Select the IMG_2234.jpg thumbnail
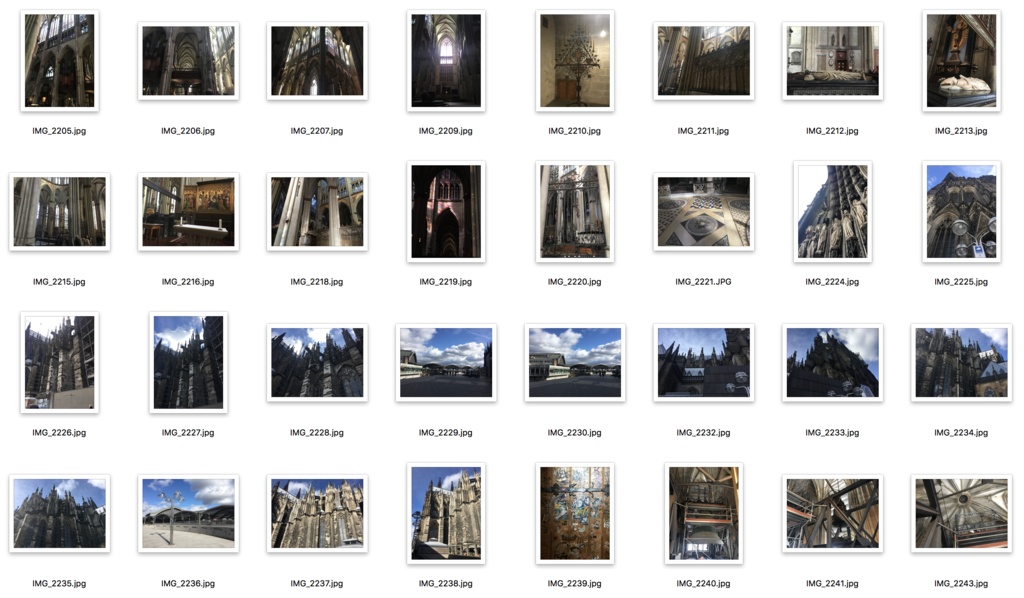The width and height of the screenshot is (1024, 598). point(961,362)
